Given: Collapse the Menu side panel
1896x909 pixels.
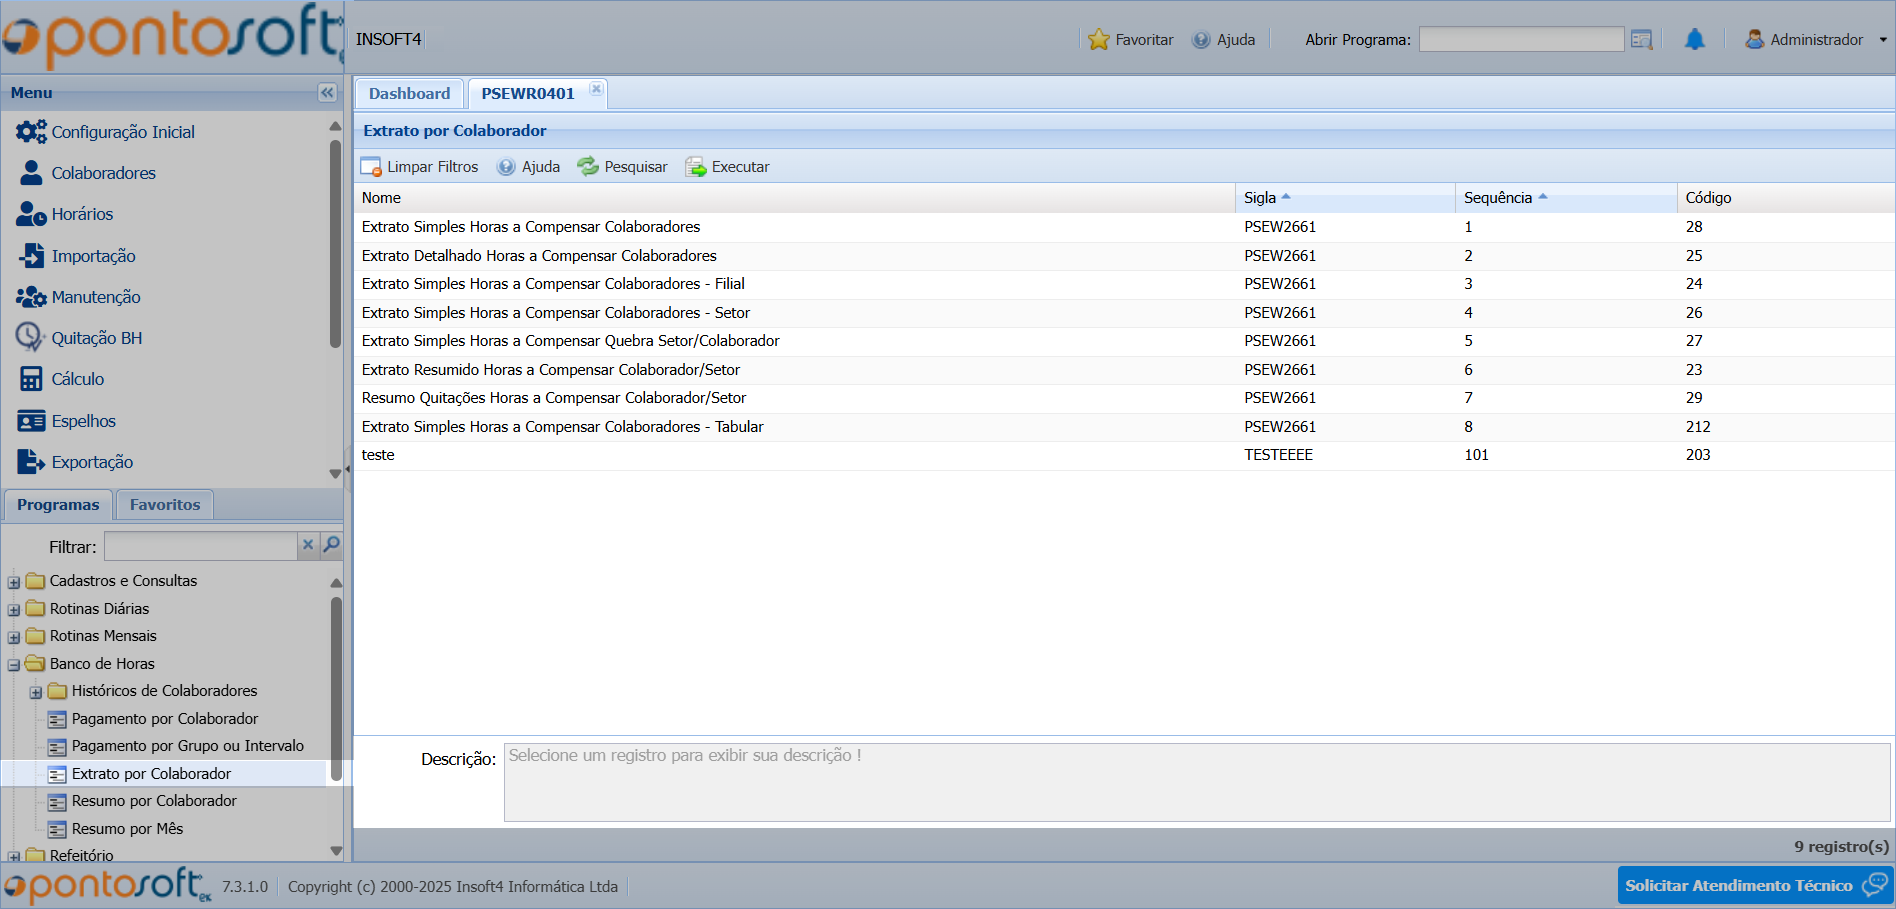Looking at the screenshot, I should tap(327, 93).
